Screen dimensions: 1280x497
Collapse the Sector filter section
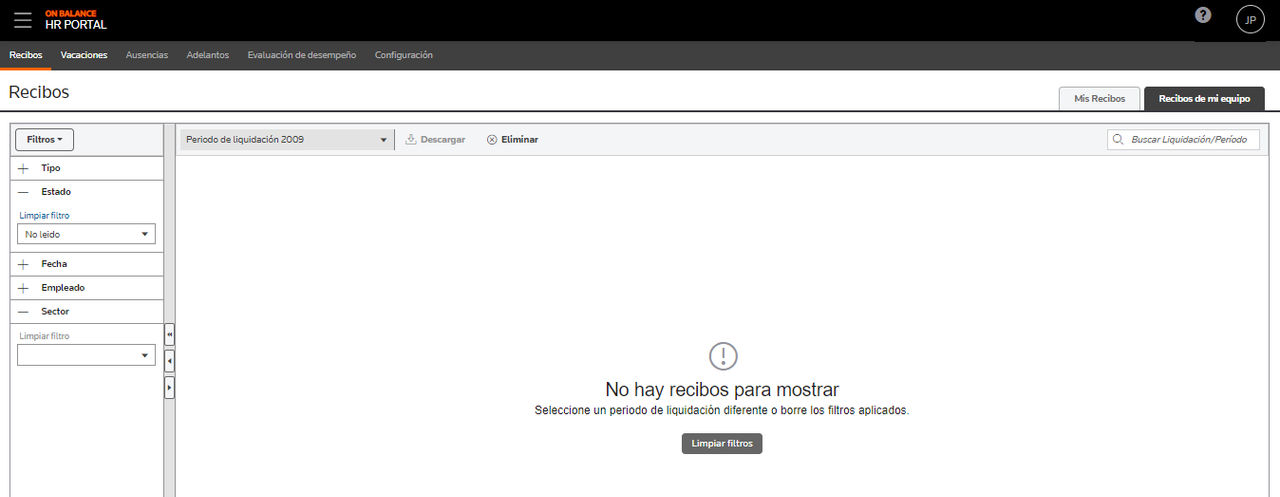(x=86, y=312)
